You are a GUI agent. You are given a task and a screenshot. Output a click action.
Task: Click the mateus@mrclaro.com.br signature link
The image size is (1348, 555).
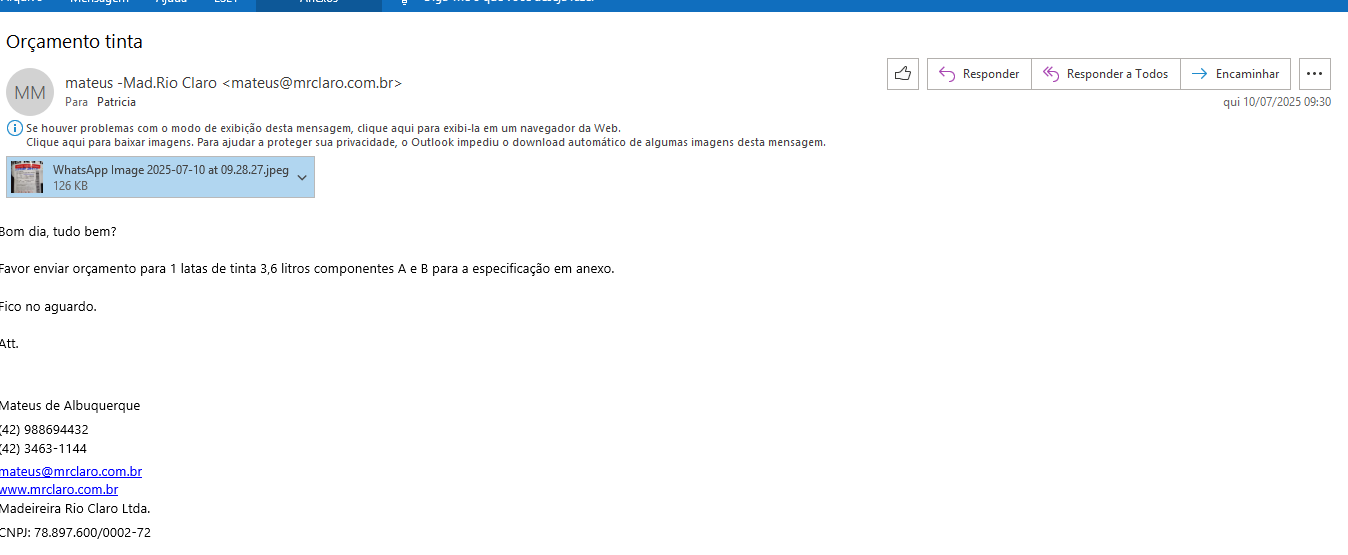coord(71,471)
